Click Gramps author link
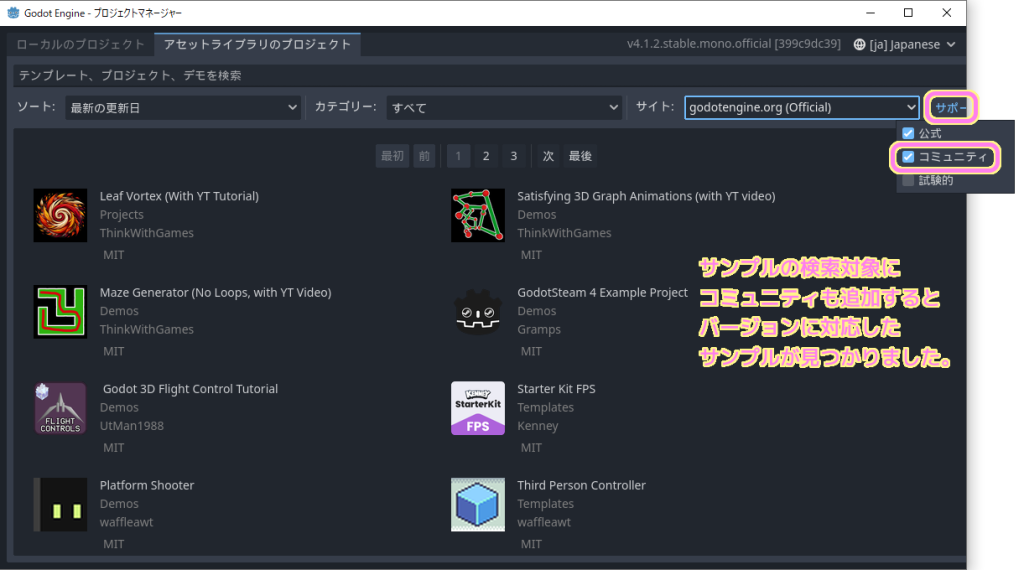1024x570 pixels. point(539,329)
